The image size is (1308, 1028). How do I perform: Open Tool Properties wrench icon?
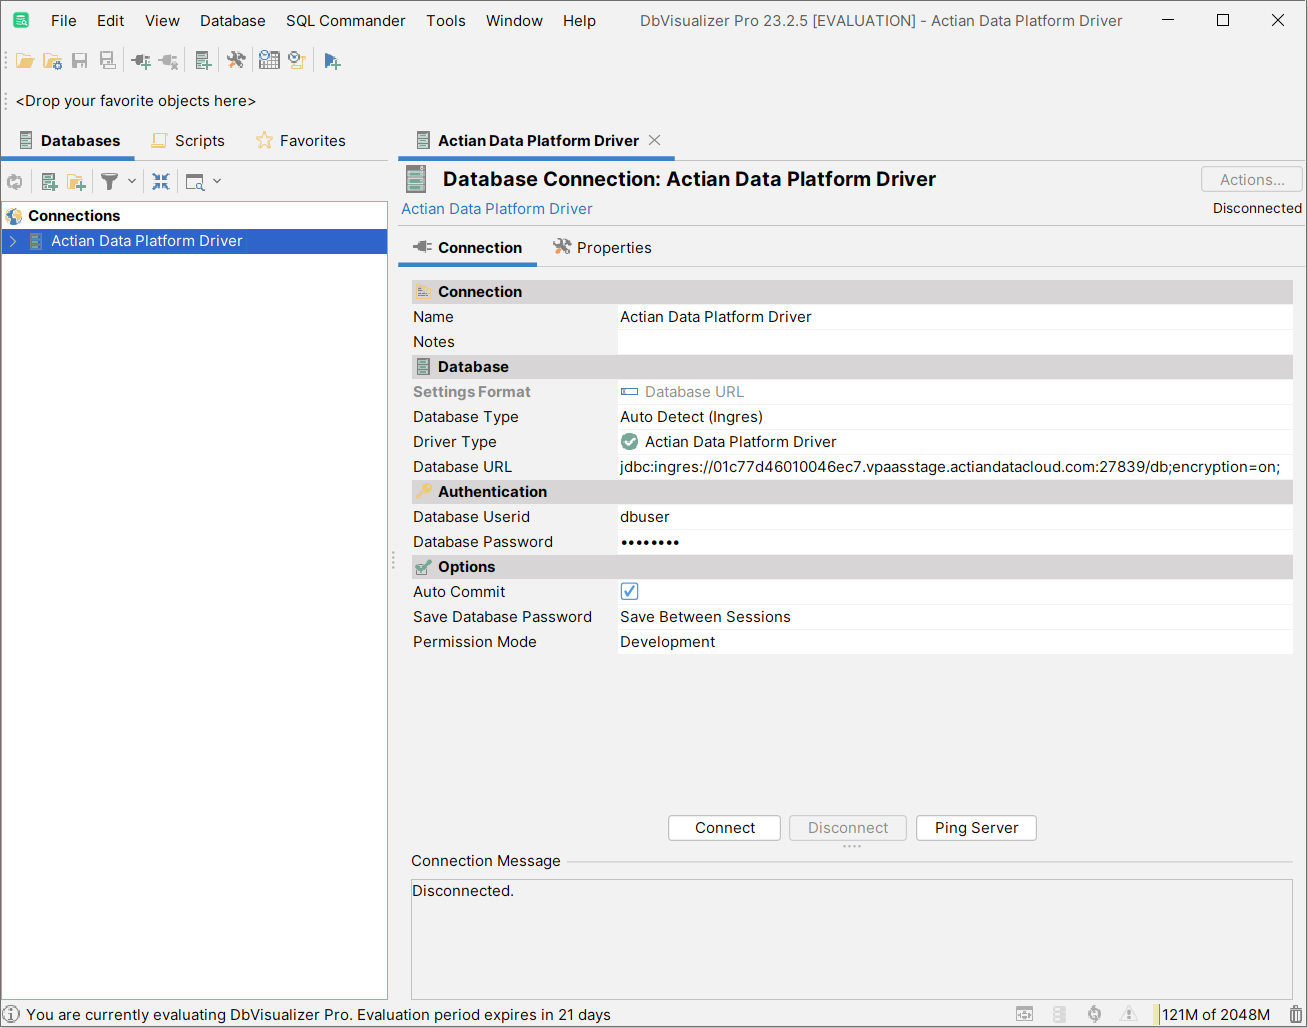tap(236, 62)
